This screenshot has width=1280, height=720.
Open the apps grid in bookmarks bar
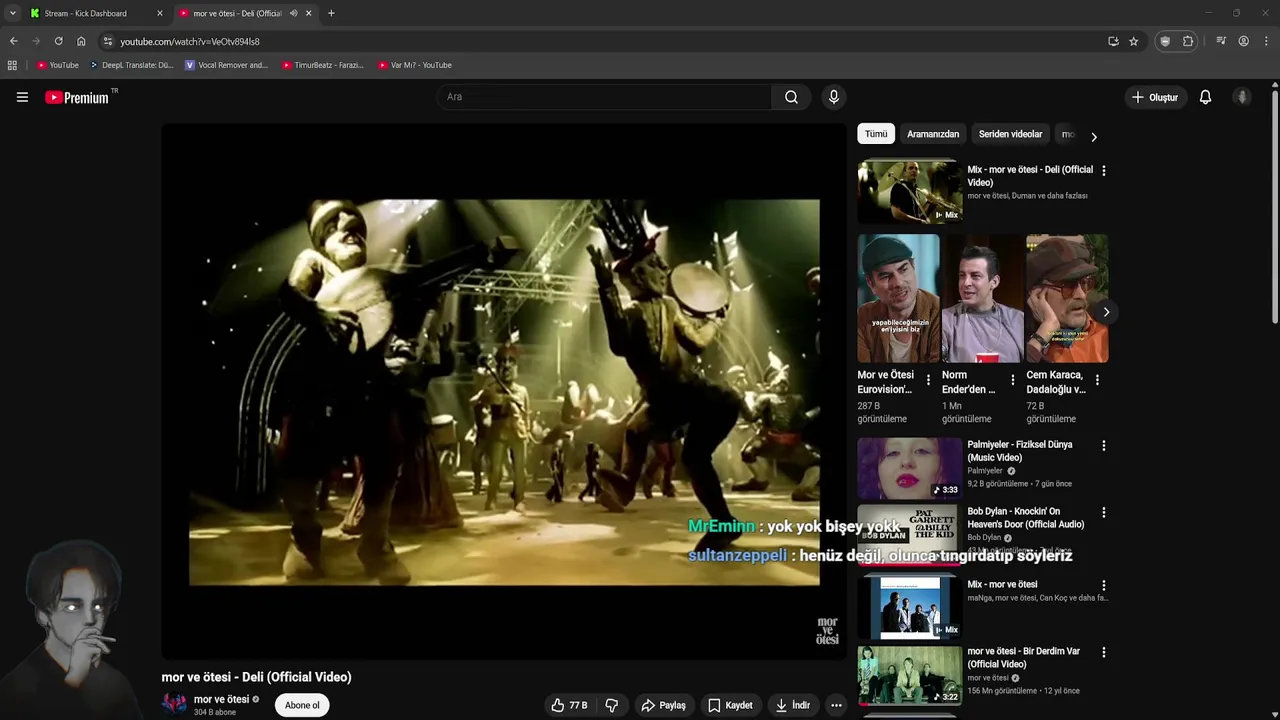[12, 65]
